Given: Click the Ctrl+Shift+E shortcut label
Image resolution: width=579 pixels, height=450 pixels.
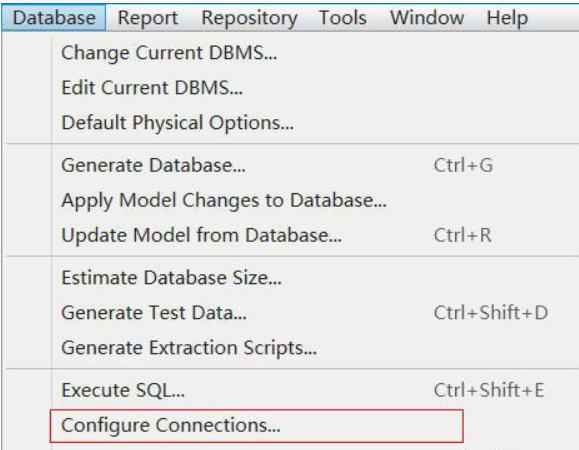Looking at the screenshot, I should tap(489, 390).
